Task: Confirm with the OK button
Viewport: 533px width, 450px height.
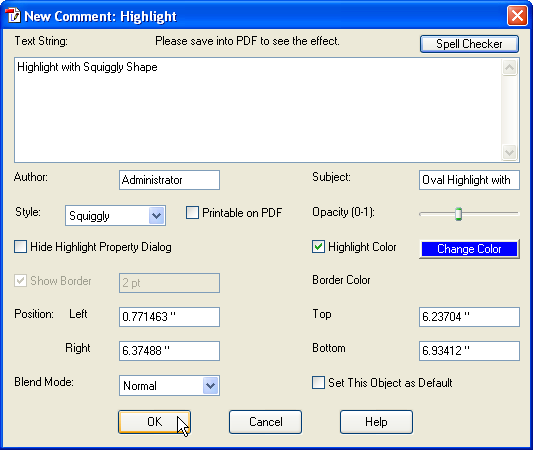Action: (x=154, y=422)
